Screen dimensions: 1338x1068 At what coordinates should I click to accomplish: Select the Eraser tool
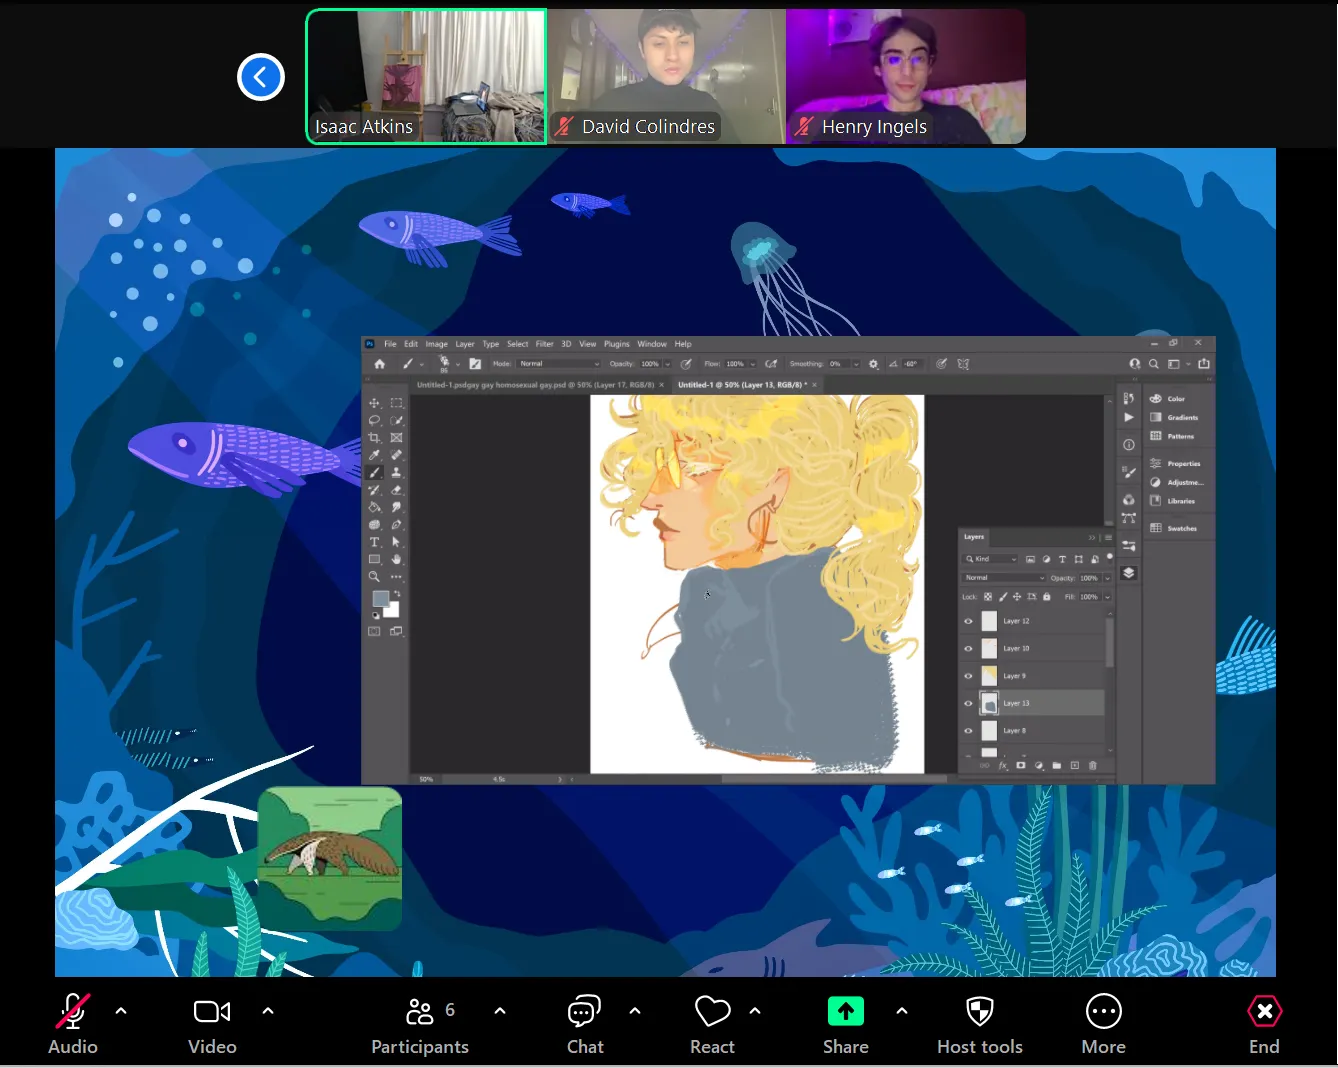(396, 490)
